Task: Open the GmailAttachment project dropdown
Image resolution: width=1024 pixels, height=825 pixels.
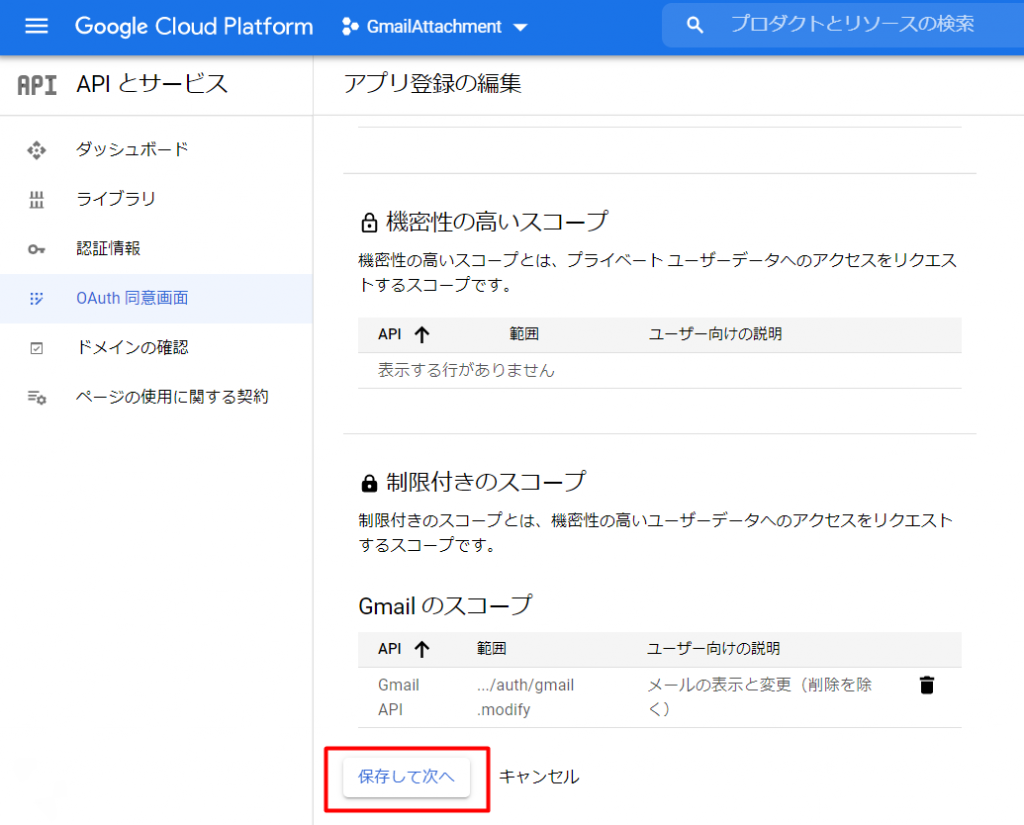Action: (434, 27)
